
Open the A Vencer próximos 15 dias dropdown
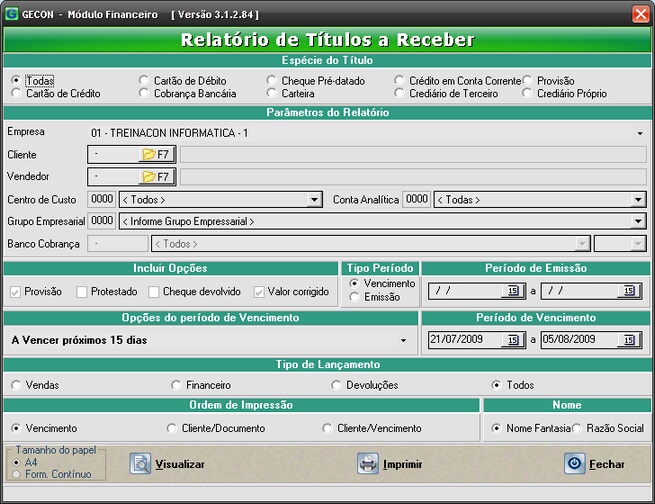coord(402,341)
